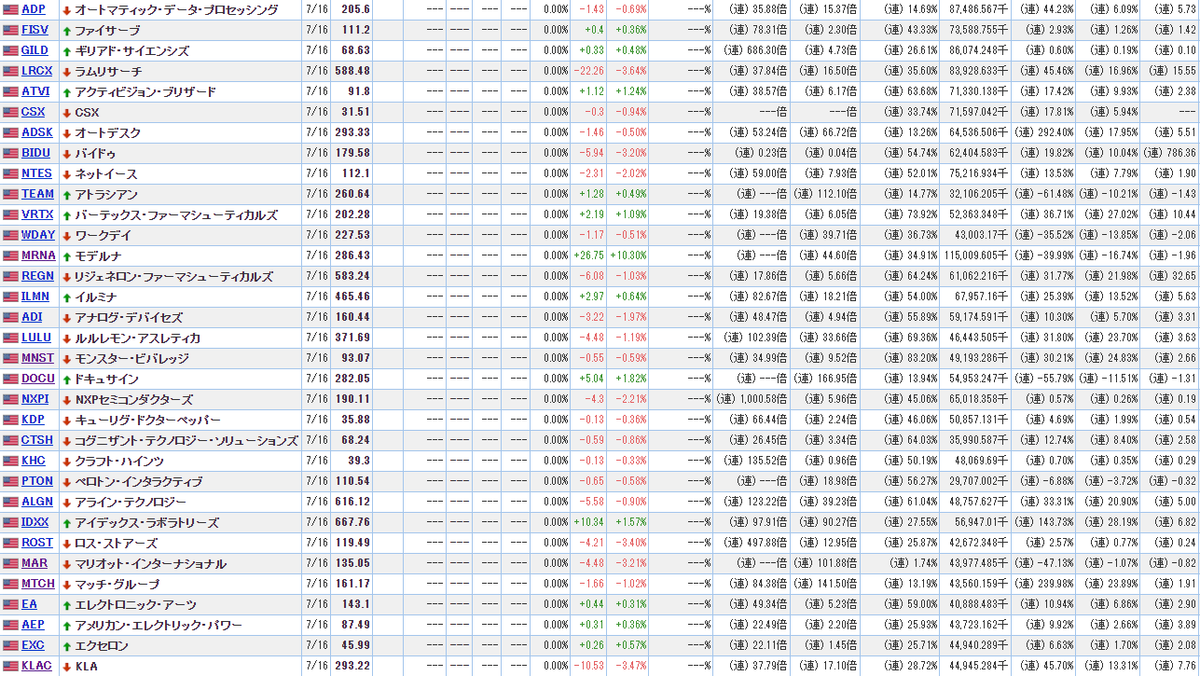This screenshot has width=1200, height=676.
Task: Follow the ADI ticker link
Action: click(31, 317)
